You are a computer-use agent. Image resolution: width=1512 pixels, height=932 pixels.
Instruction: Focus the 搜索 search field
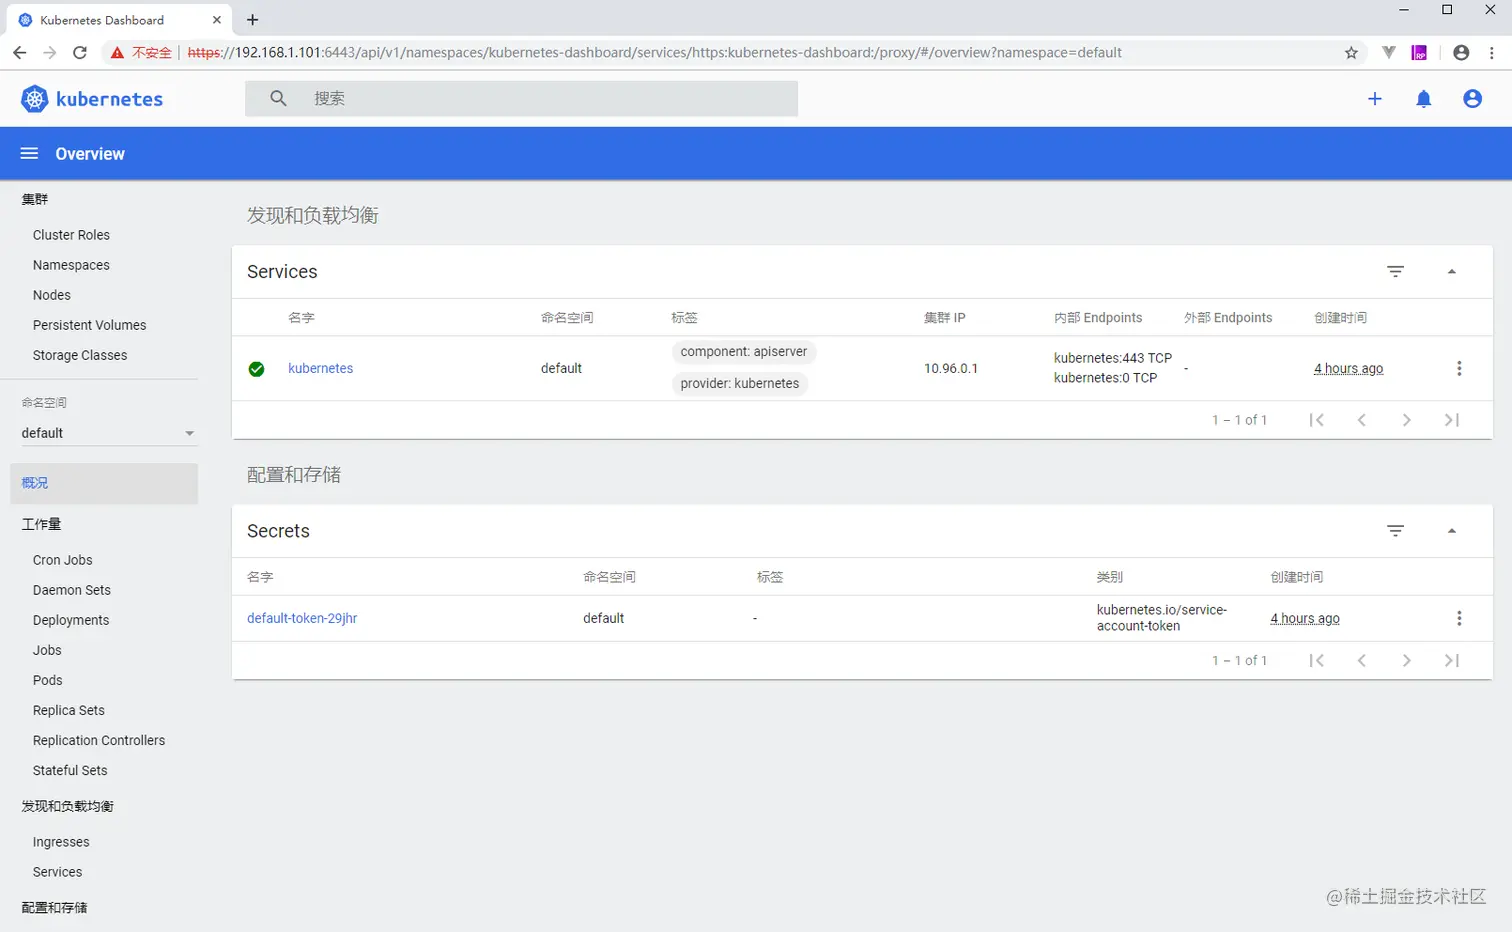(521, 98)
